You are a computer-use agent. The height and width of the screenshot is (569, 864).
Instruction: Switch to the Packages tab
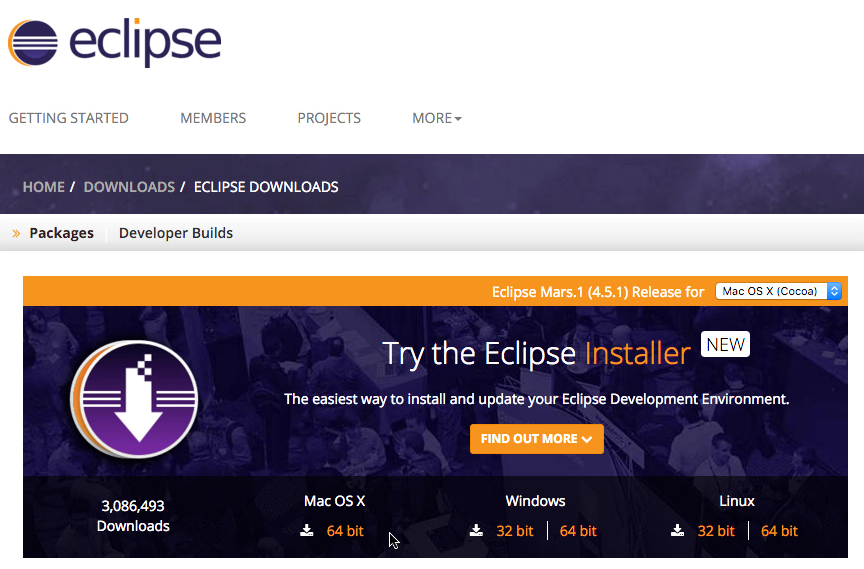[x=62, y=233]
